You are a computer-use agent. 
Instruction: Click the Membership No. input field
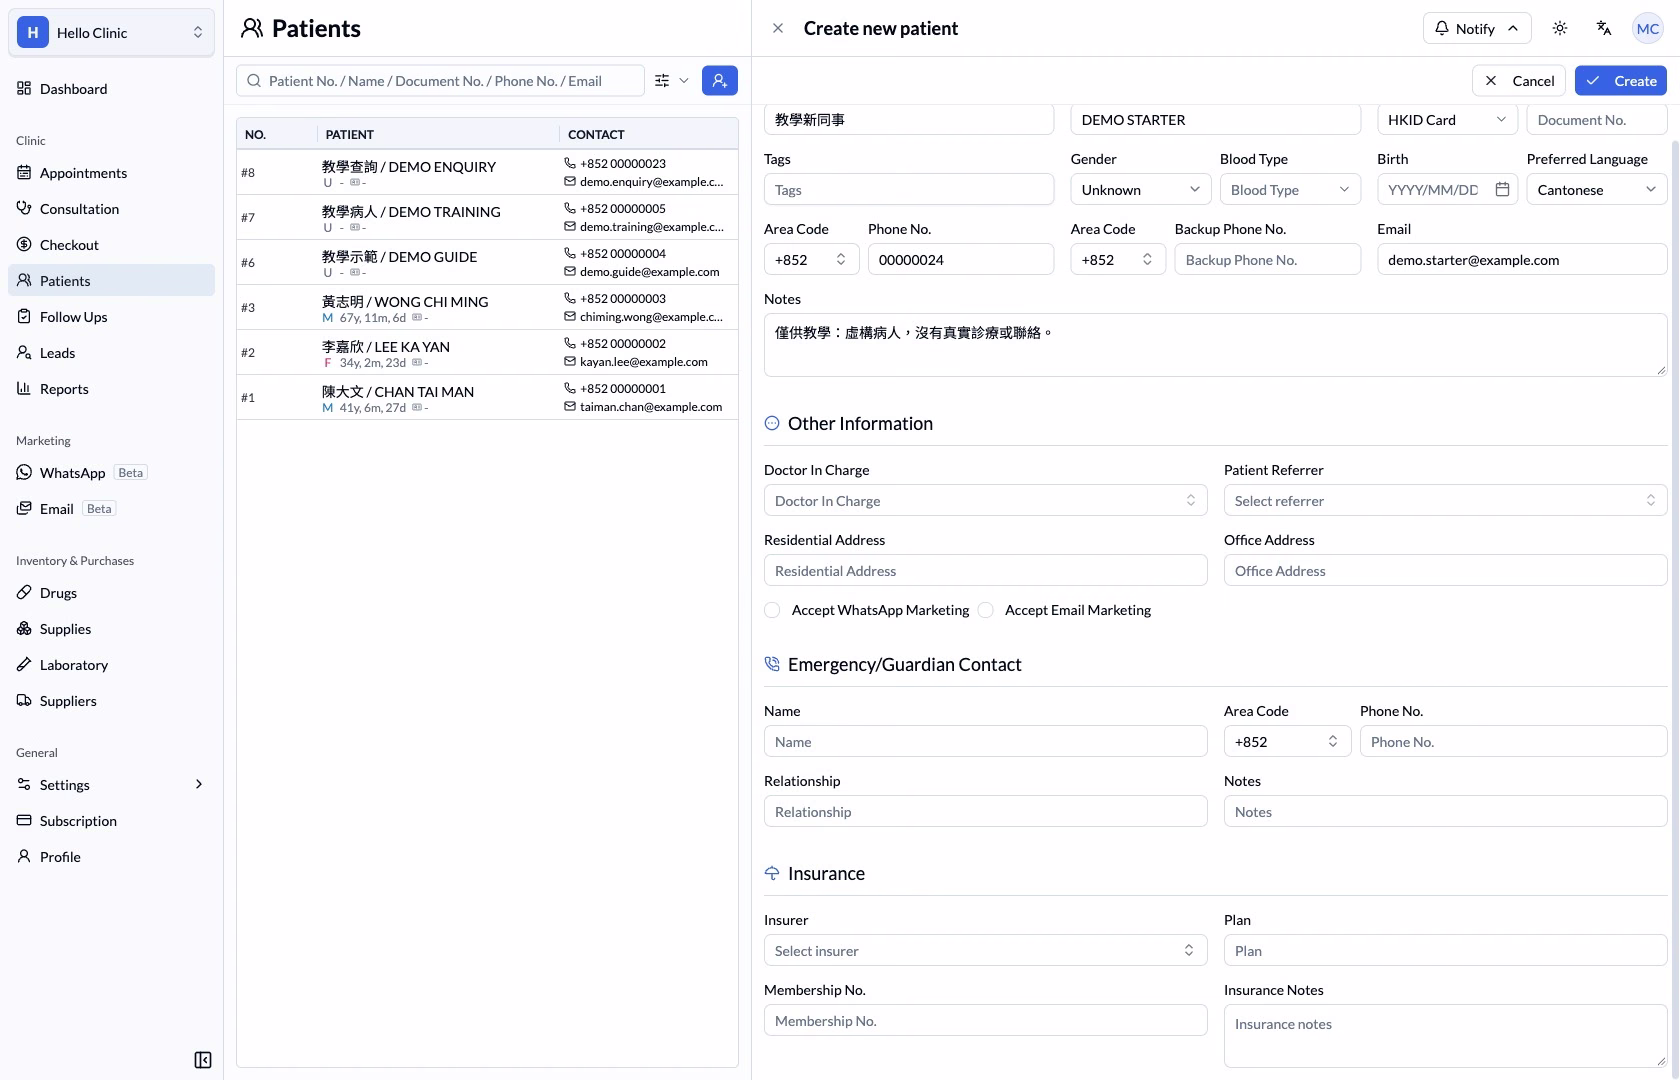pos(985,1020)
